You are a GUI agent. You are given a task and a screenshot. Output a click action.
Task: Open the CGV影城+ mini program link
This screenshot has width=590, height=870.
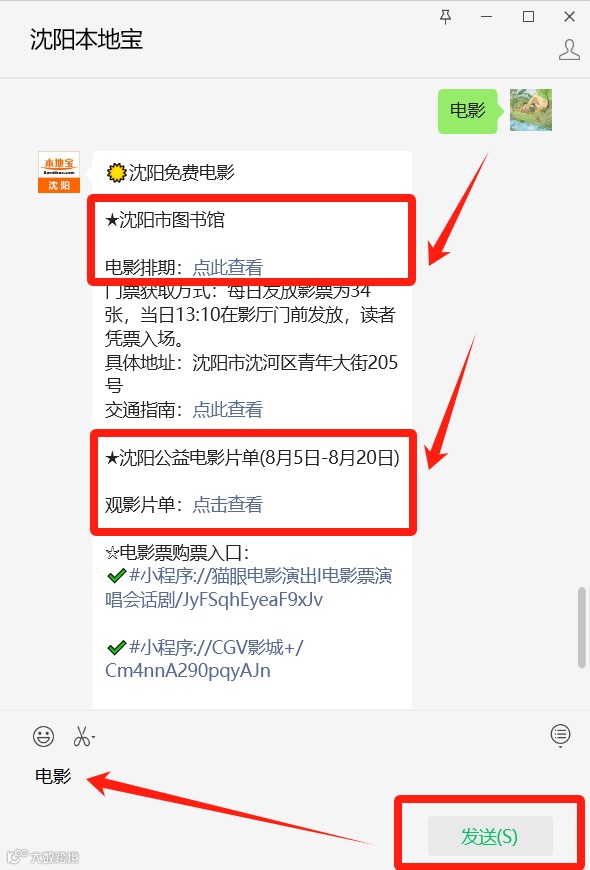(205, 659)
